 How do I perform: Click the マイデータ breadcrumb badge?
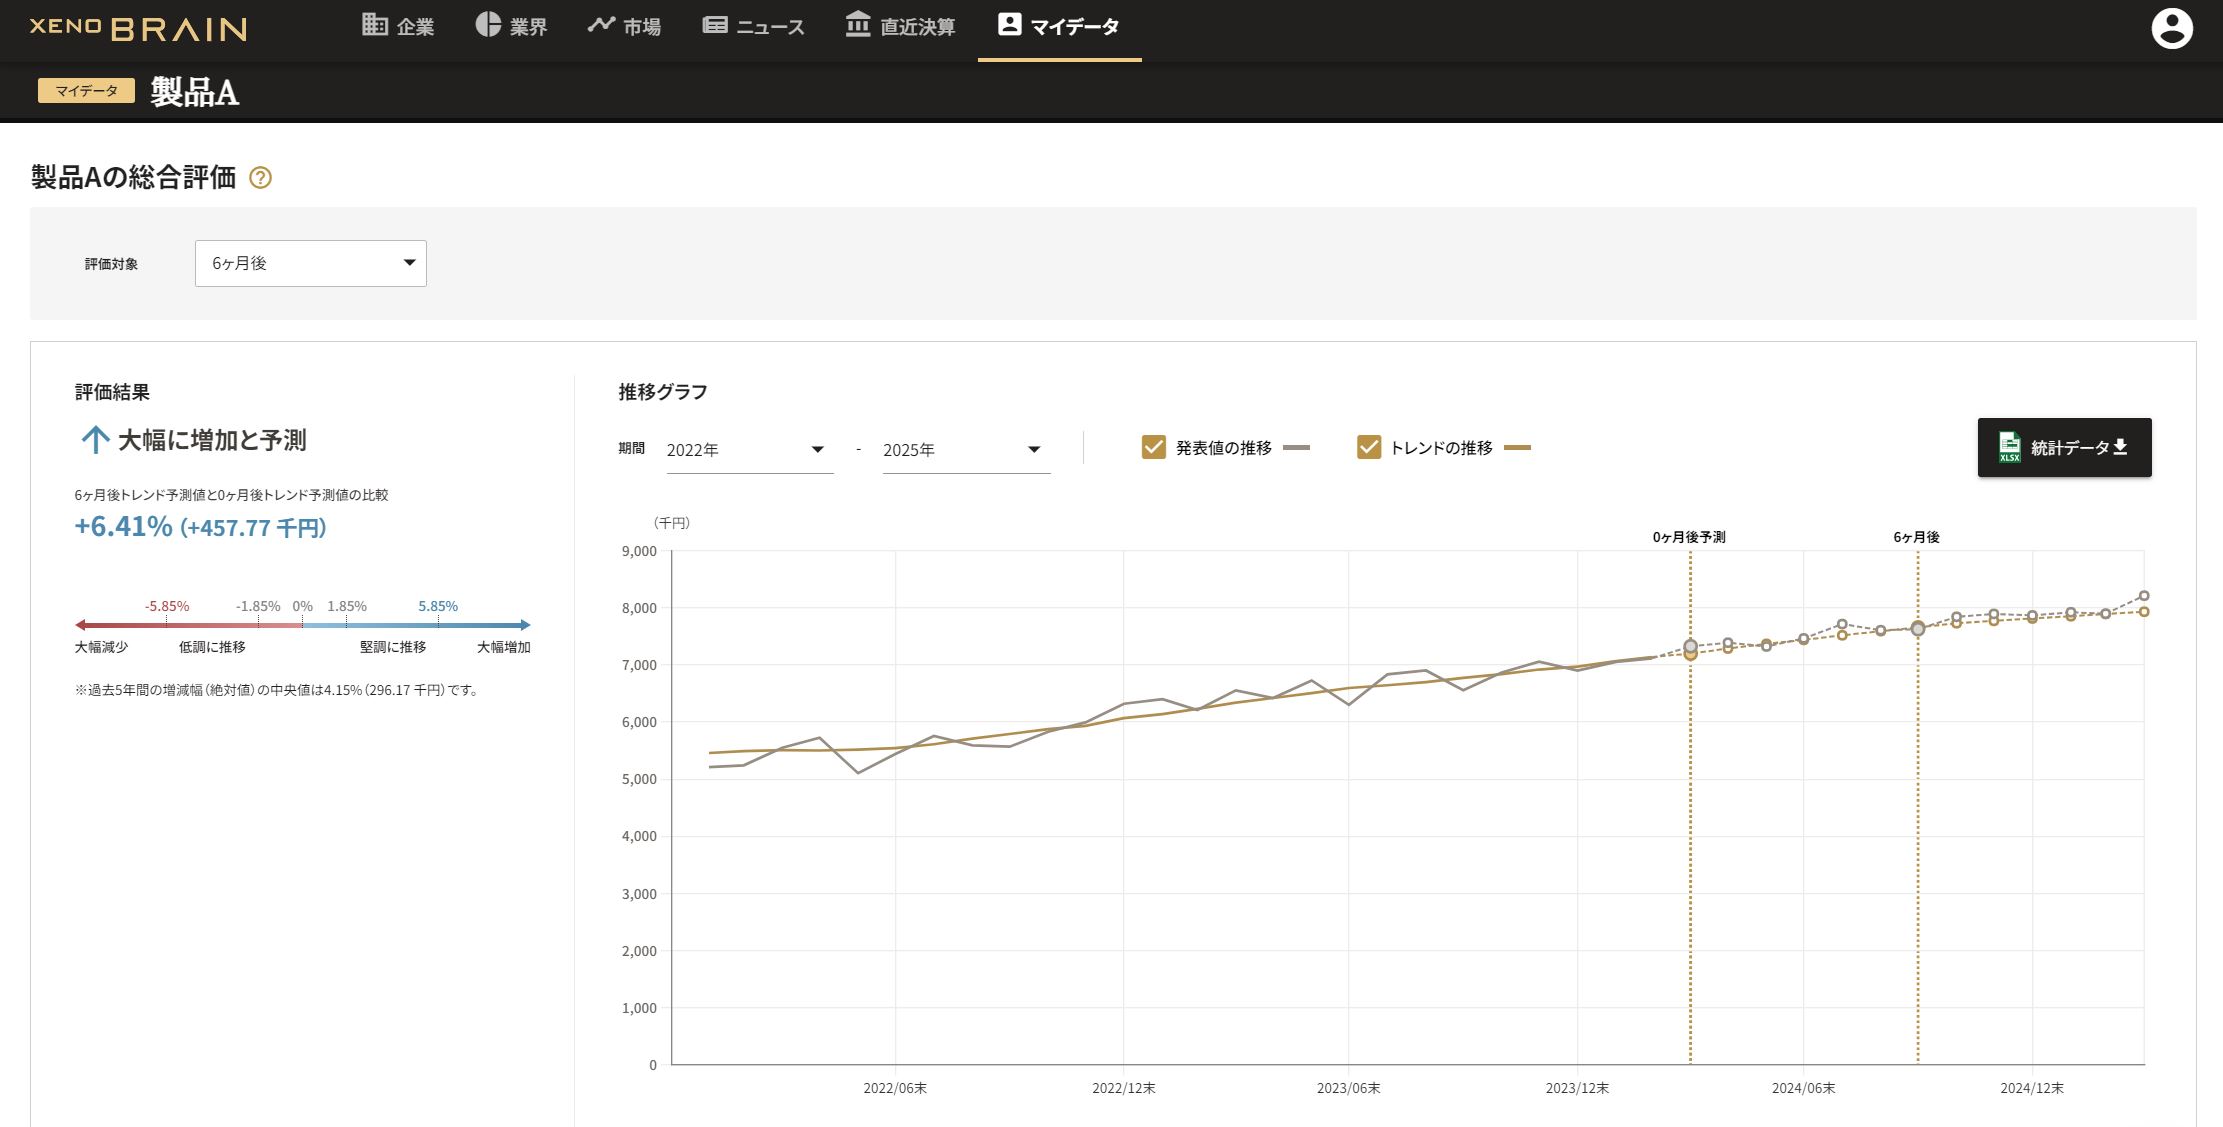(x=86, y=91)
